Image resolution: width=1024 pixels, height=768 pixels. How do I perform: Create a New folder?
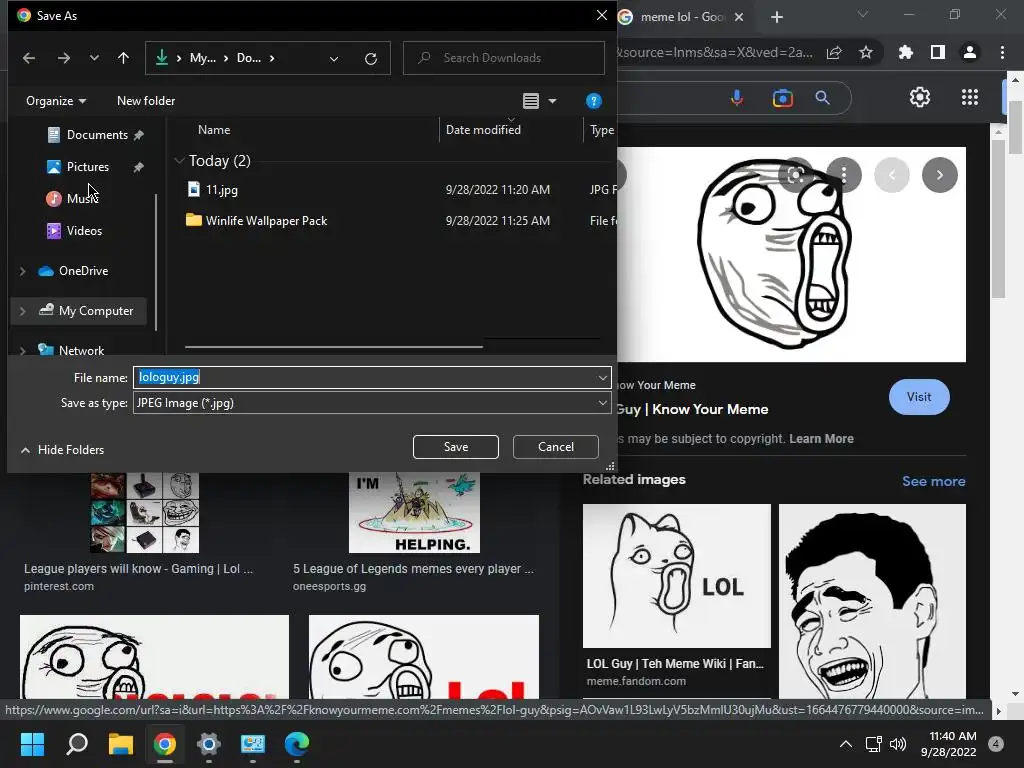pos(146,101)
